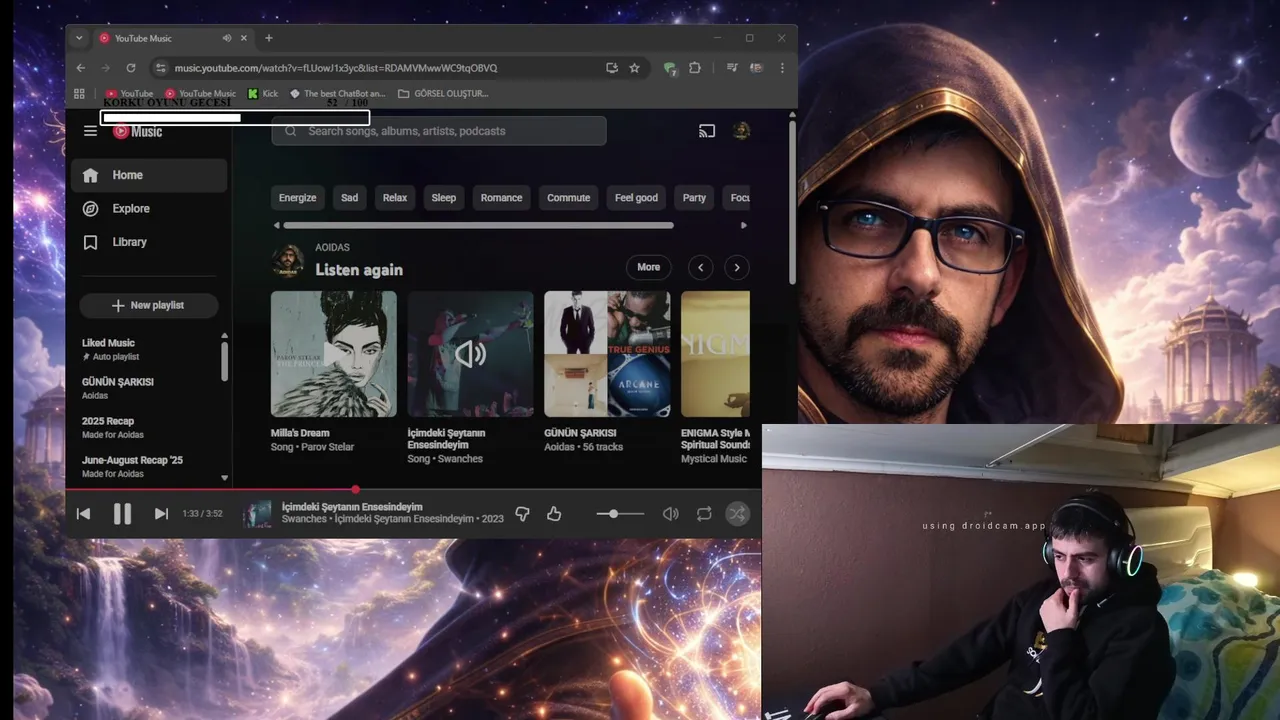The height and width of the screenshot is (720, 1280).
Task: Mute the player using the speaker icon
Action: [670, 514]
